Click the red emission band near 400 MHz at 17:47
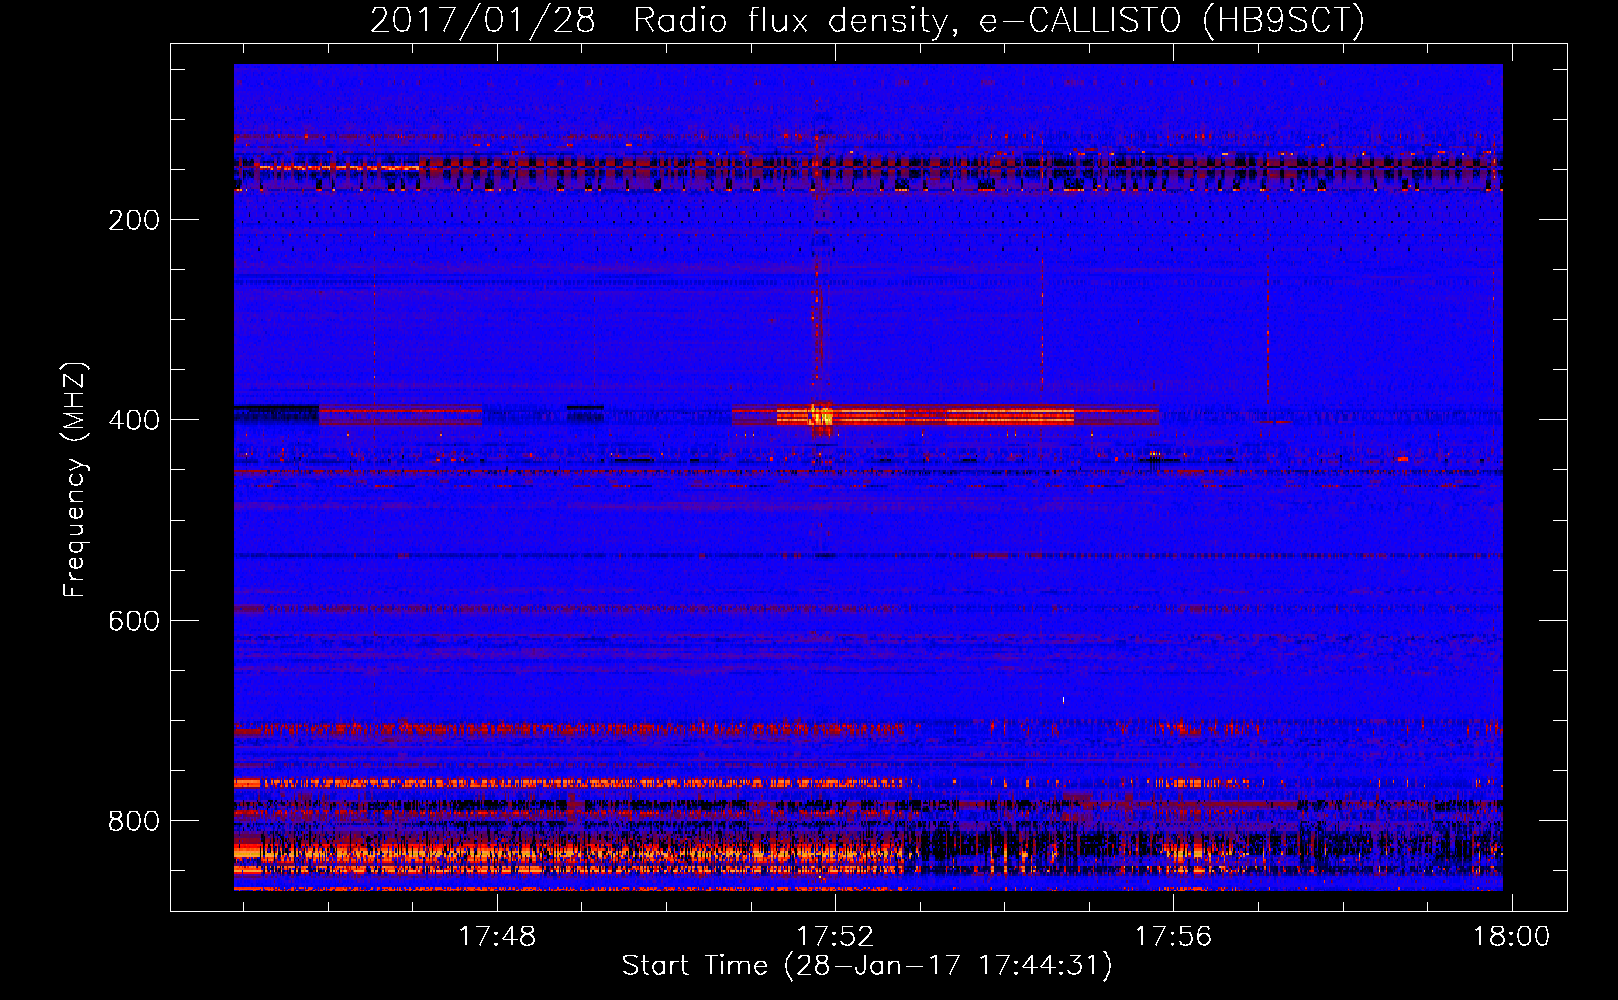Screen dimensions: 1618x1000 pyautogui.click(x=400, y=415)
